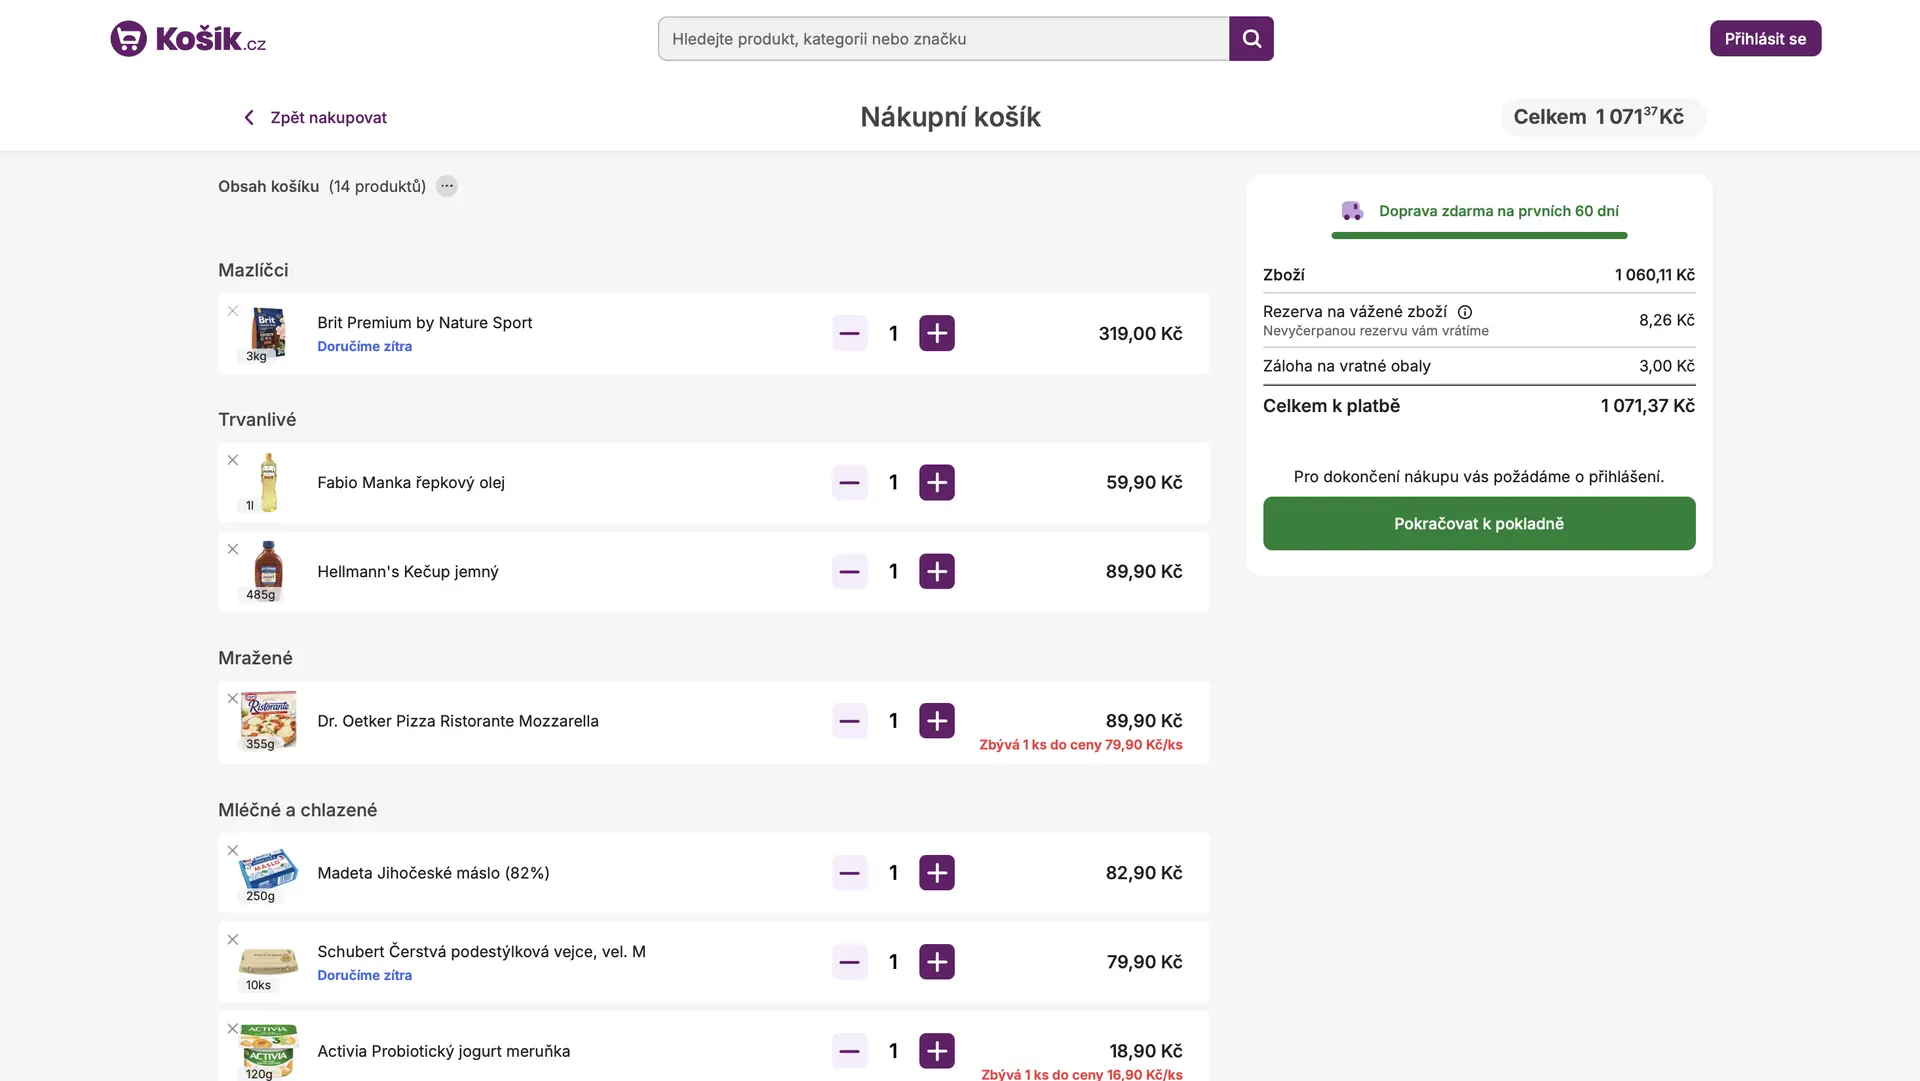1920x1081 pixels.
Task: Click the Mražené category heading
Action: click(255, 658)
